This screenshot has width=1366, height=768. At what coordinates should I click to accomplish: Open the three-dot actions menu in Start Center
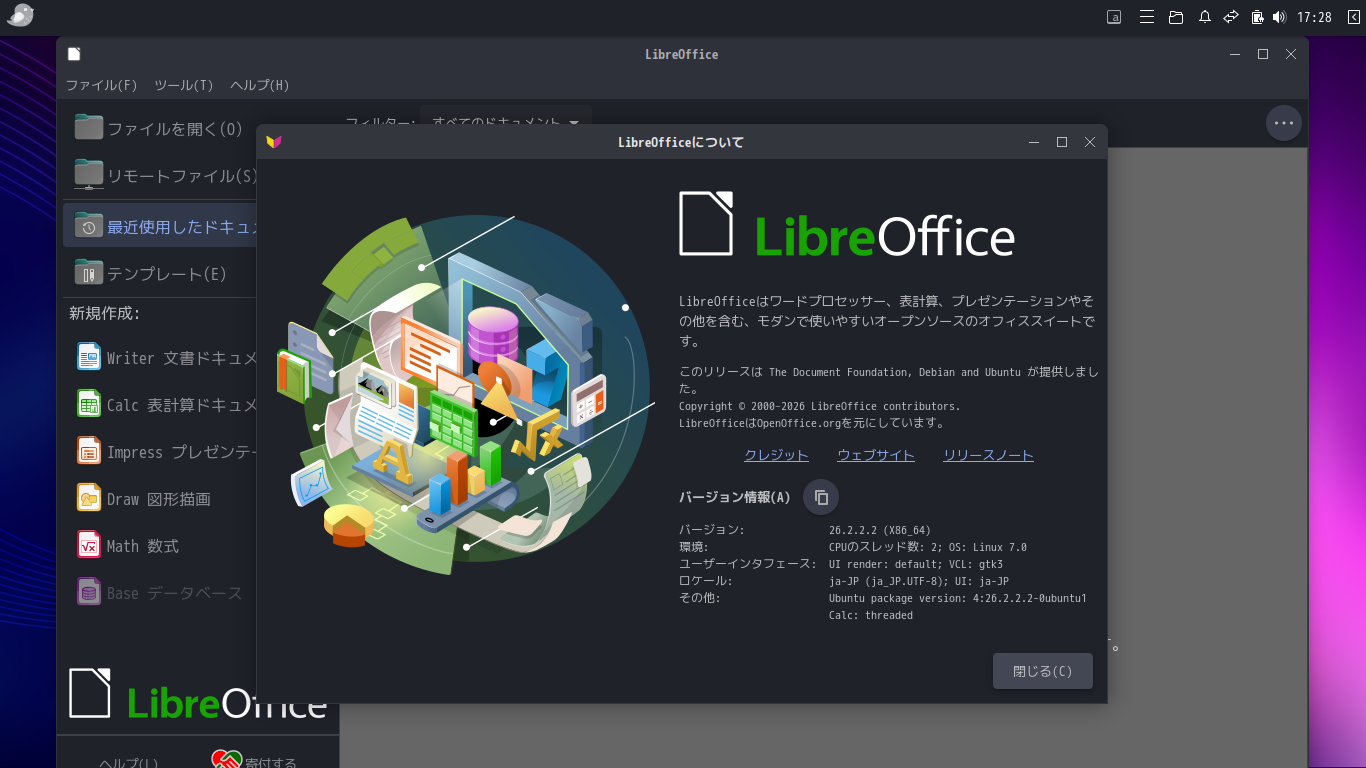[x=1284, y=123]
